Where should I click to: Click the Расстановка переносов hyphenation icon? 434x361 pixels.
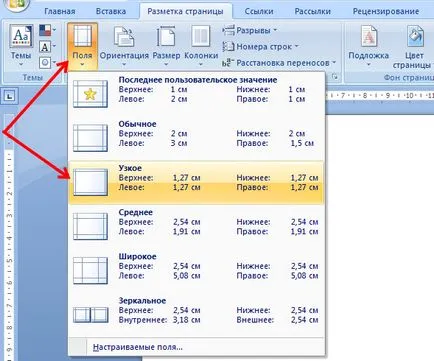point(227,63)
